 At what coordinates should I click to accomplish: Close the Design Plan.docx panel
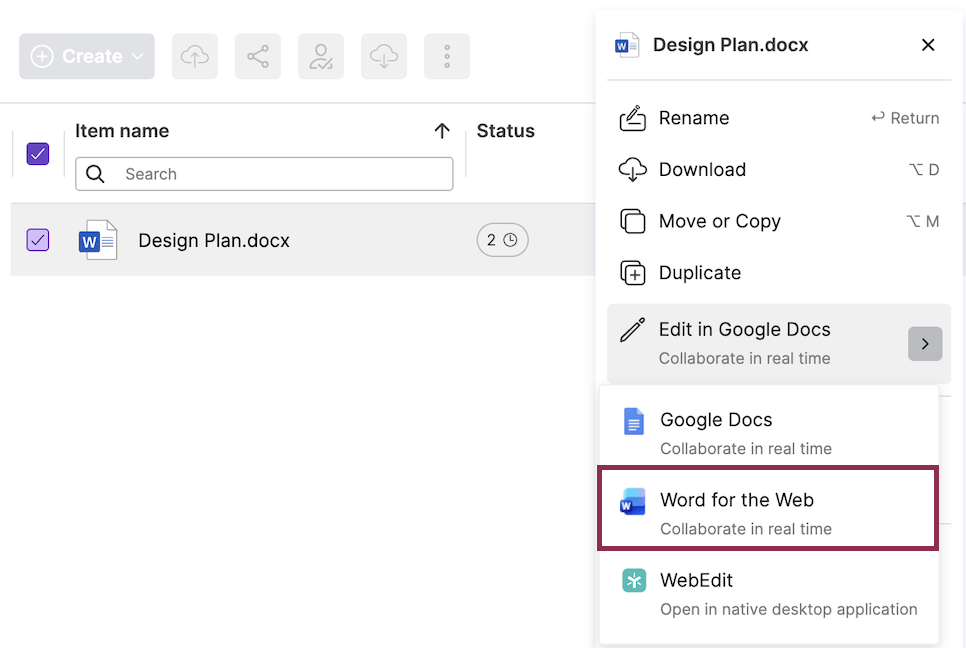[928, 45]
